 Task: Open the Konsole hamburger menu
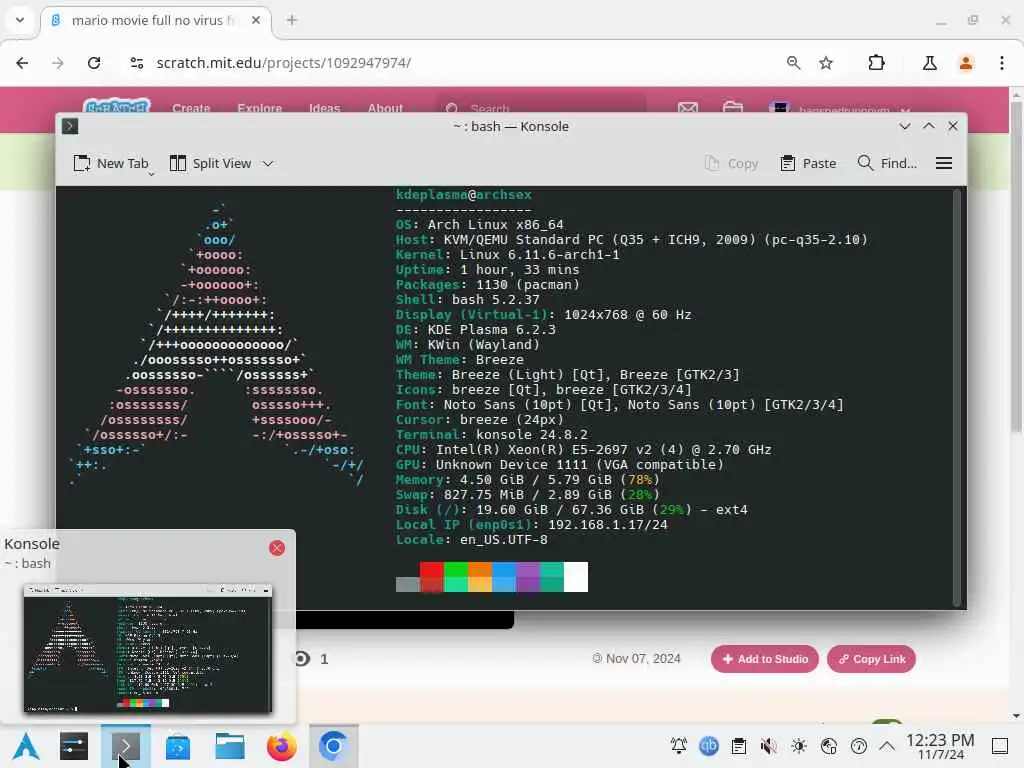(x=944, y=163)
